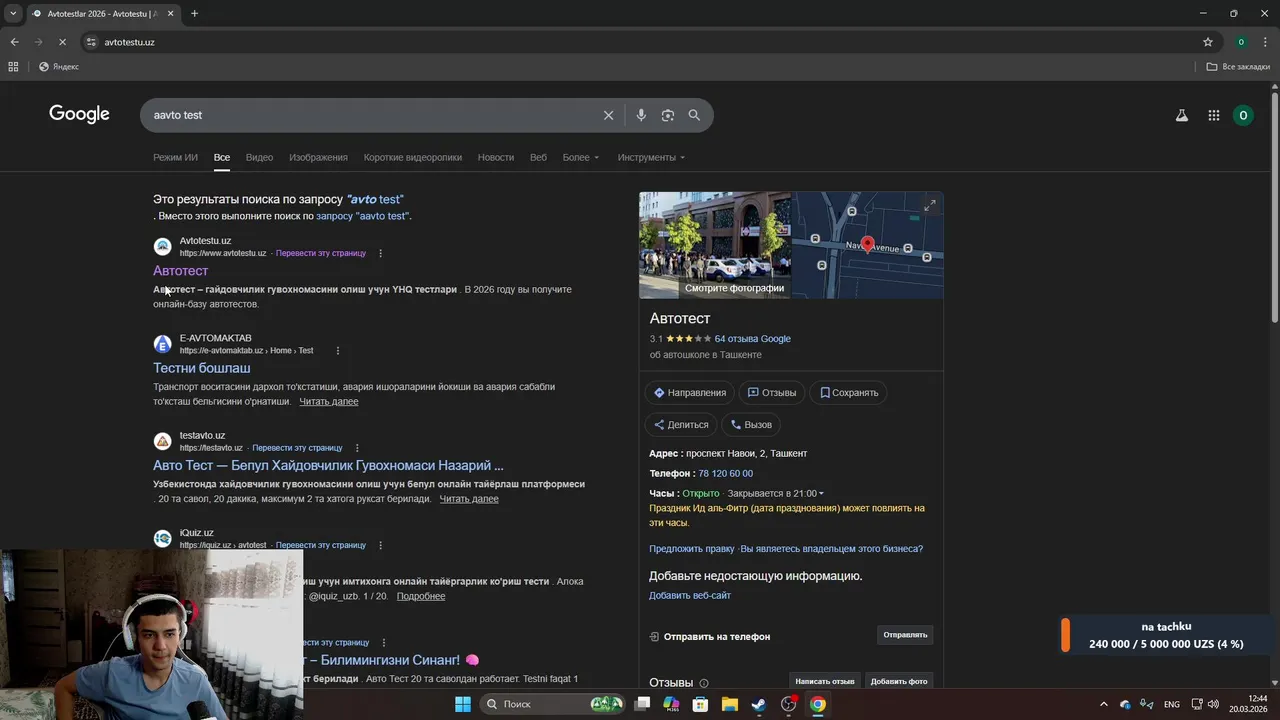
Task: Switch to the Новости tab
Action: [496, 157]
